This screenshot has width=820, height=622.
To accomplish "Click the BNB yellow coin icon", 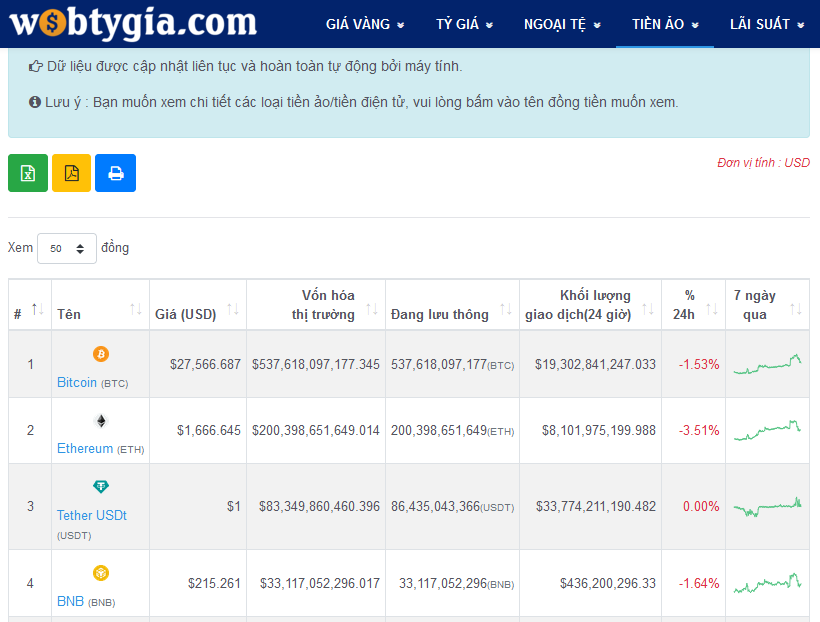I will tap(101, 573).
